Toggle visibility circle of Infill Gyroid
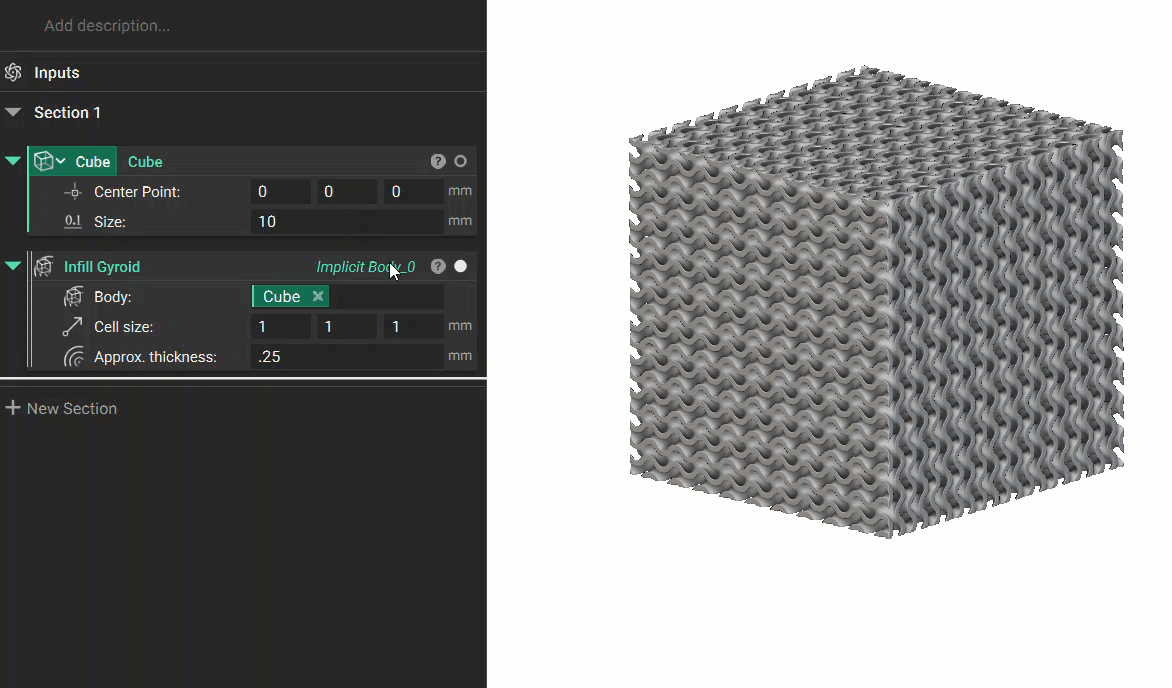Viewport: 1172px width, 688px height. click(460, 266)
